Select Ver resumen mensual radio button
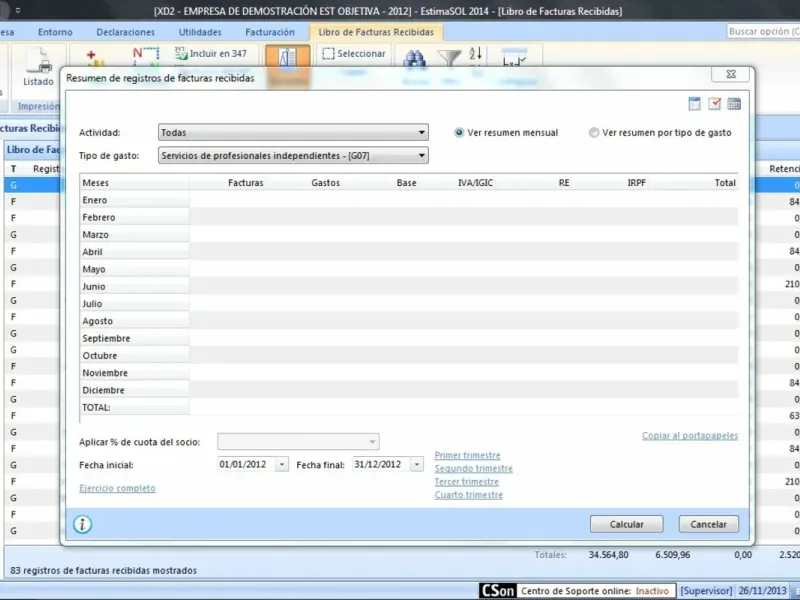 click(x=459, y=133)
